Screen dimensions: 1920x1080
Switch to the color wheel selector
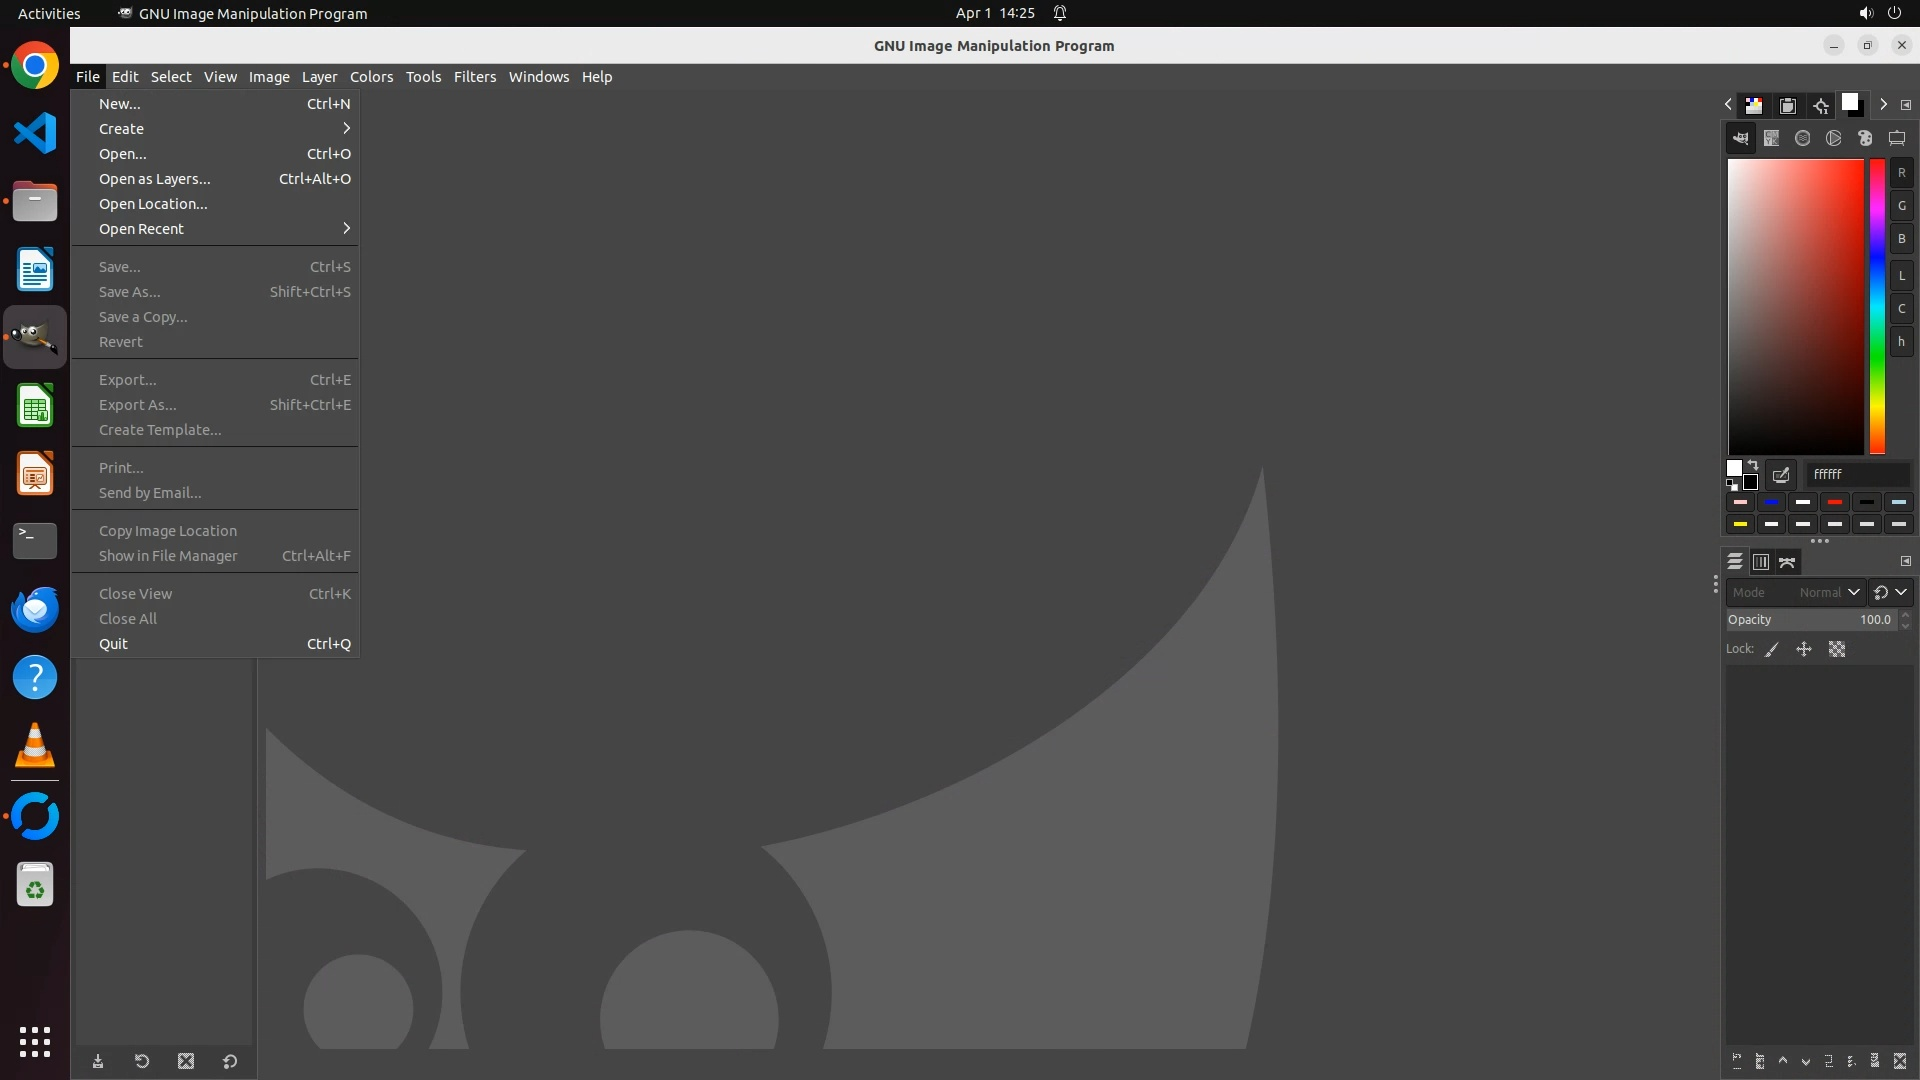1833,139
